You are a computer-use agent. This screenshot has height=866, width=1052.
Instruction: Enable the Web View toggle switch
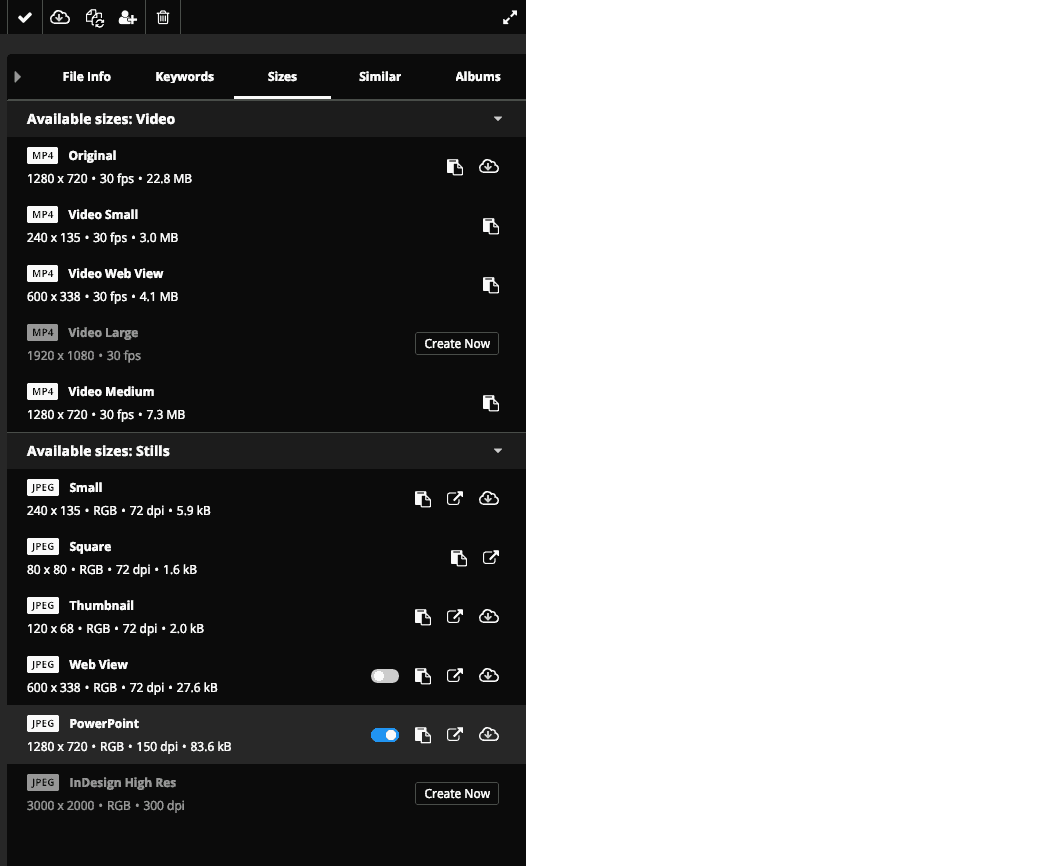pyautogui.click(x=385, y=676)
